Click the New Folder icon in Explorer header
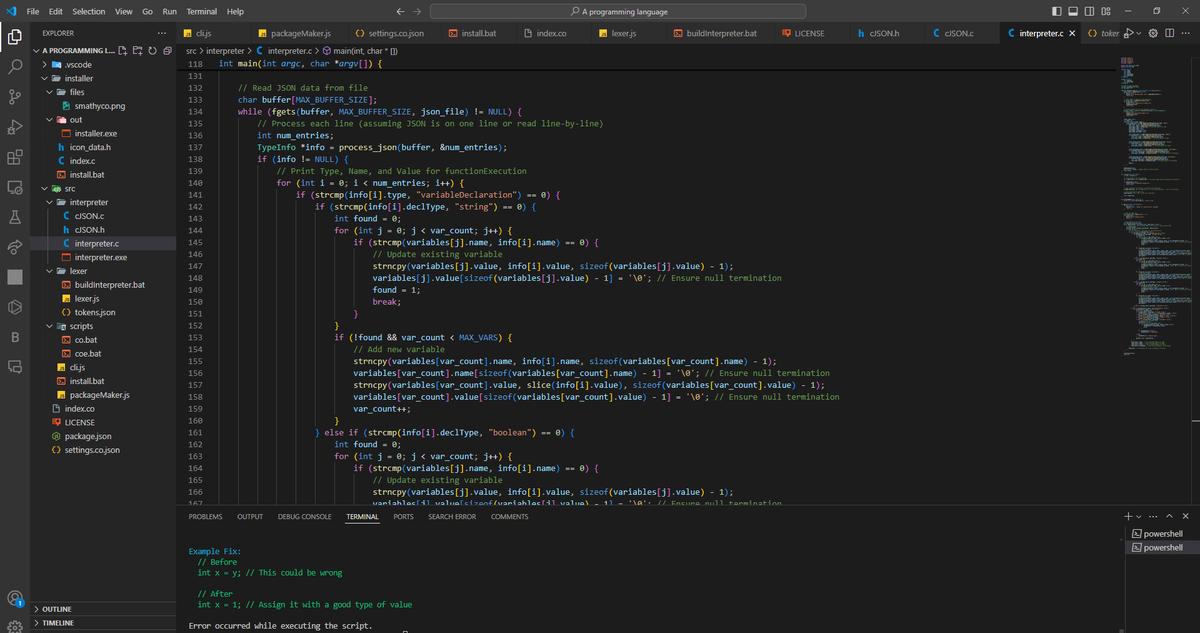 coord(138,51)
